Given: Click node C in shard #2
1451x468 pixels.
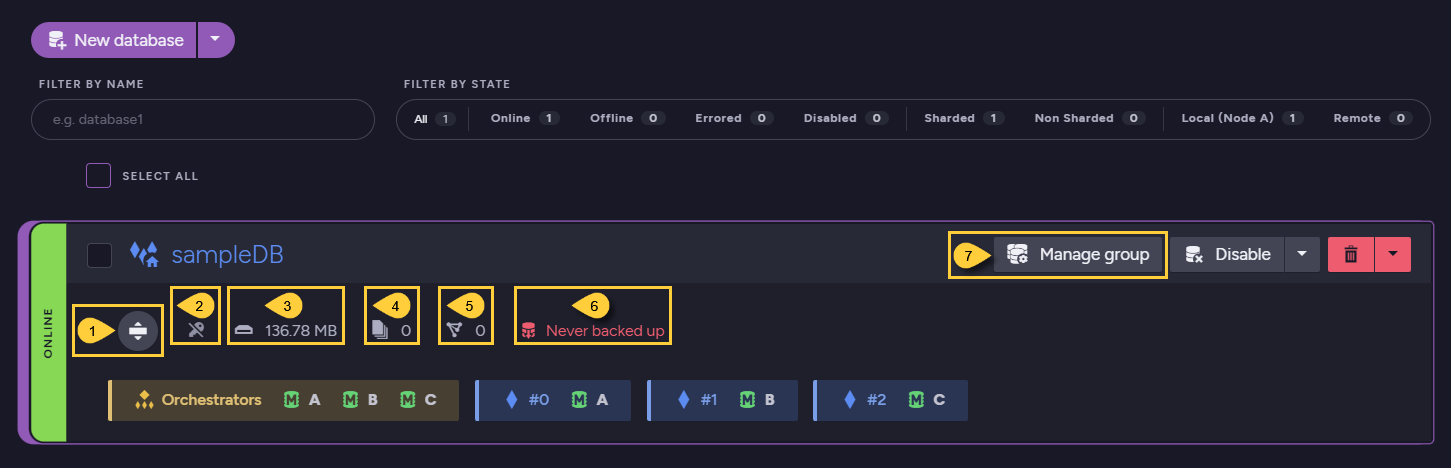Looking at the screenshot, I should click(x=927, y=400).
